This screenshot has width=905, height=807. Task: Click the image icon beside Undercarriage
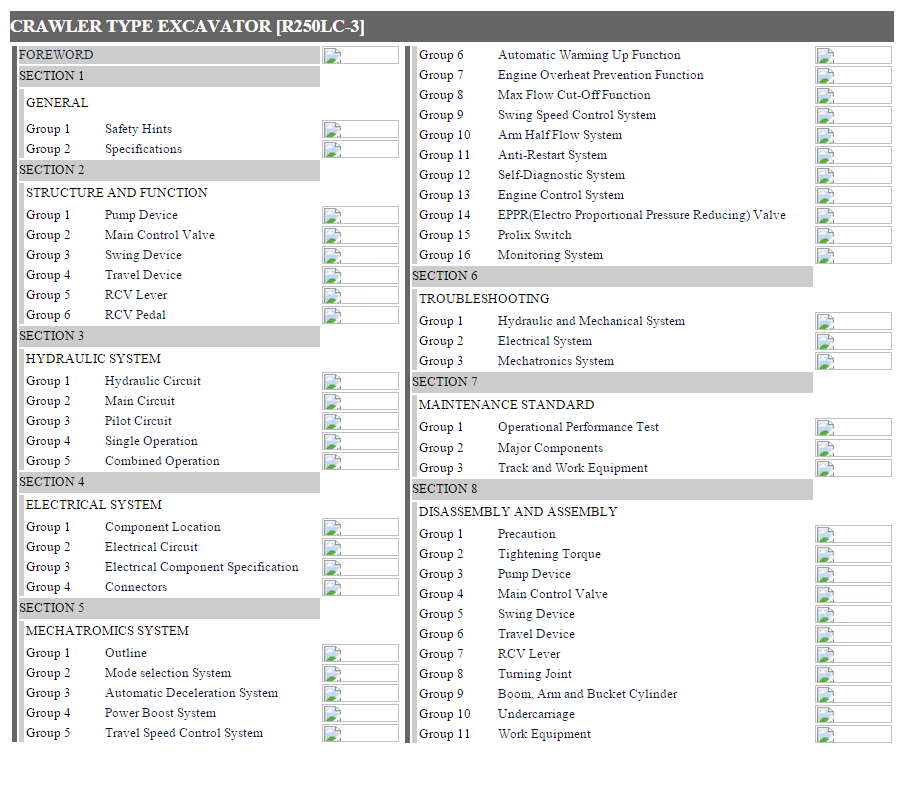pyautogui.click(x=853, y=714)
